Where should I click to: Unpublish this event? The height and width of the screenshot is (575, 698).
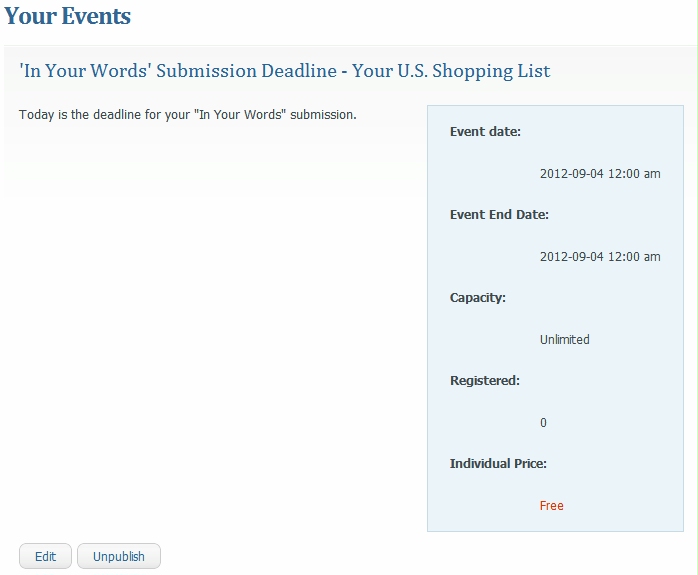click(119, 556)
